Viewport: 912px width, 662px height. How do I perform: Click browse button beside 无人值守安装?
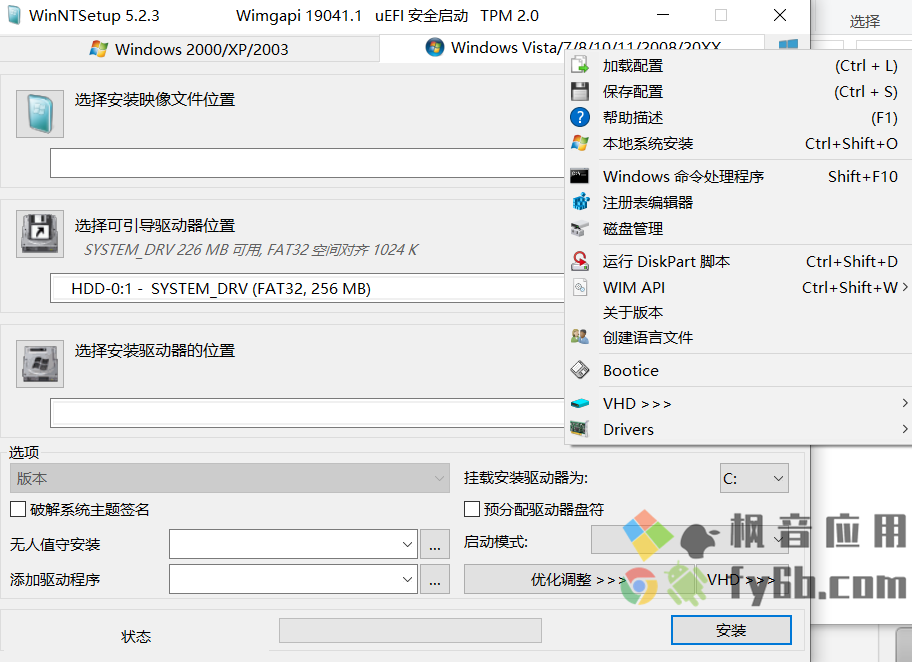click(434, 544)
